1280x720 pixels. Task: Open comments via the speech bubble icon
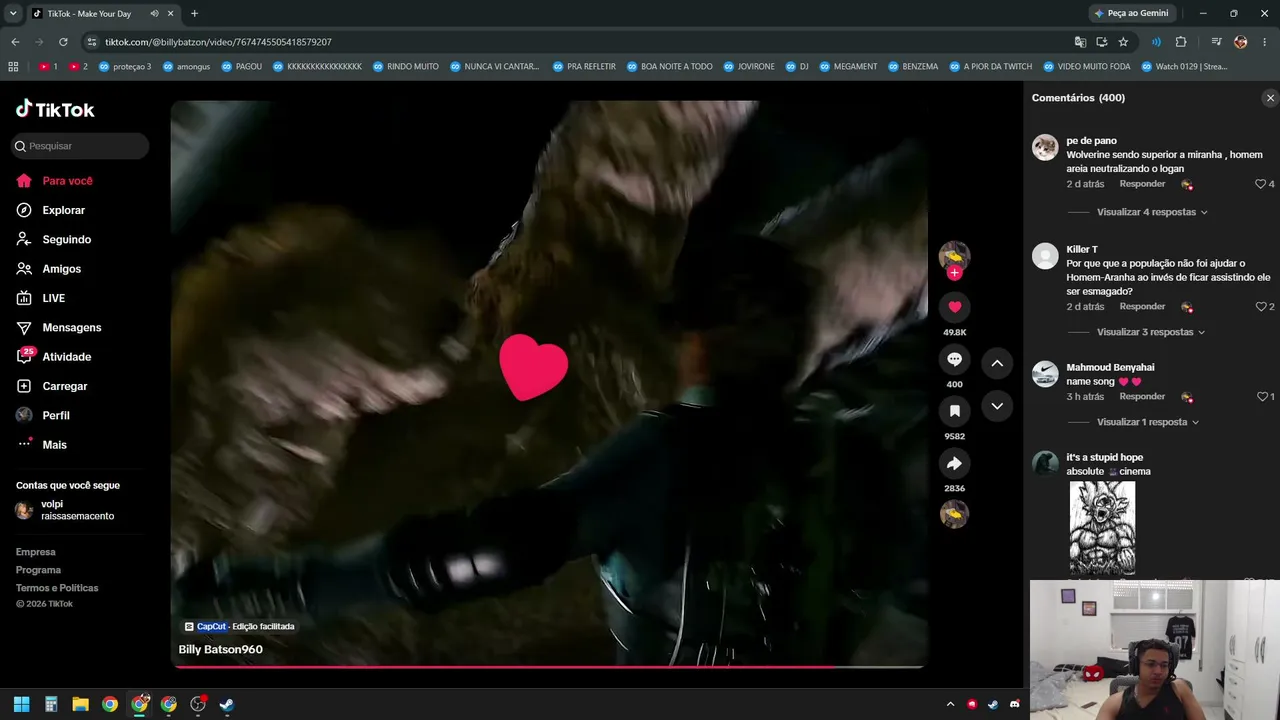point(954,359)
